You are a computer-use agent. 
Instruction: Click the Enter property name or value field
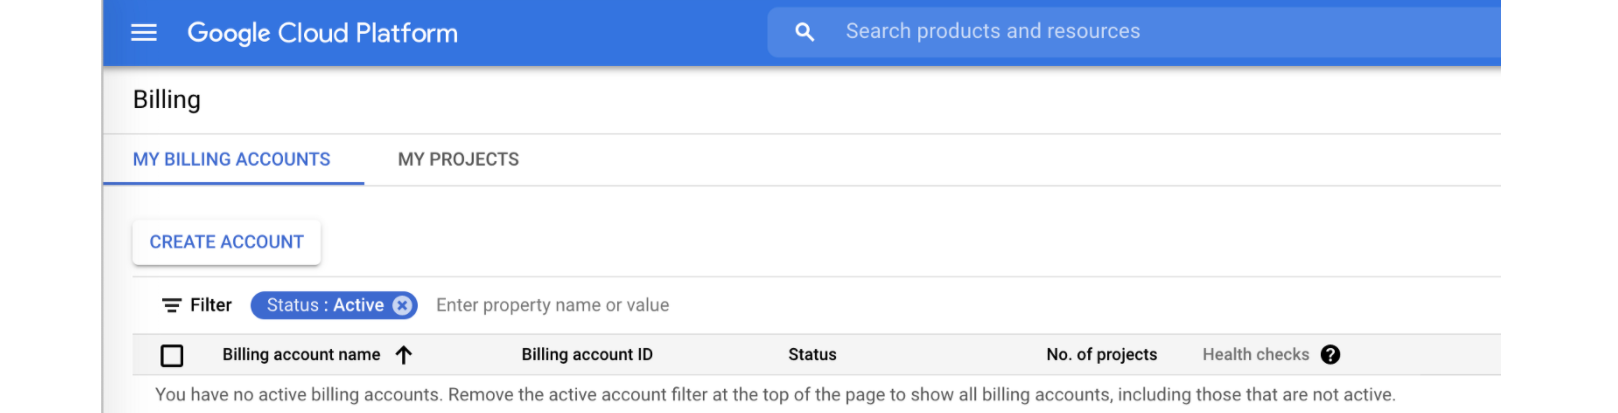click(553, 305)
